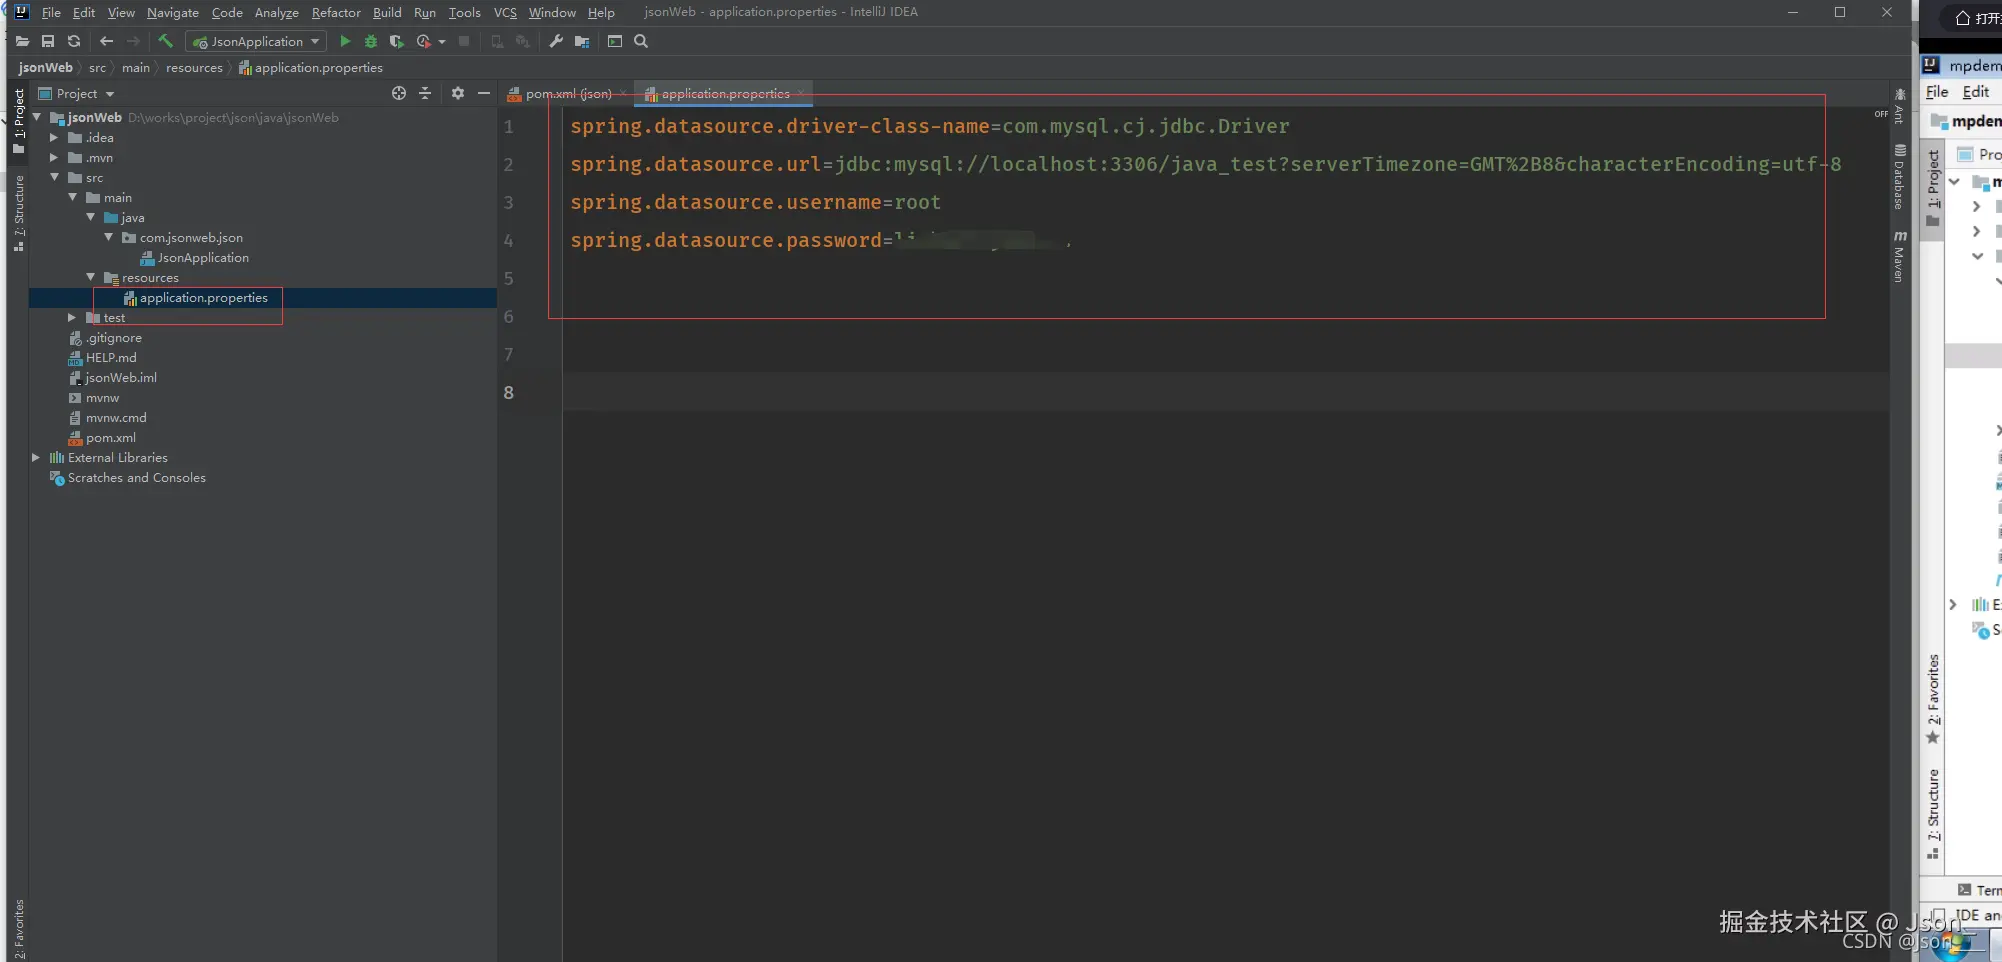Expand the .idea folder
This screenshot has width=2002, height=962.
pos(54,137)
